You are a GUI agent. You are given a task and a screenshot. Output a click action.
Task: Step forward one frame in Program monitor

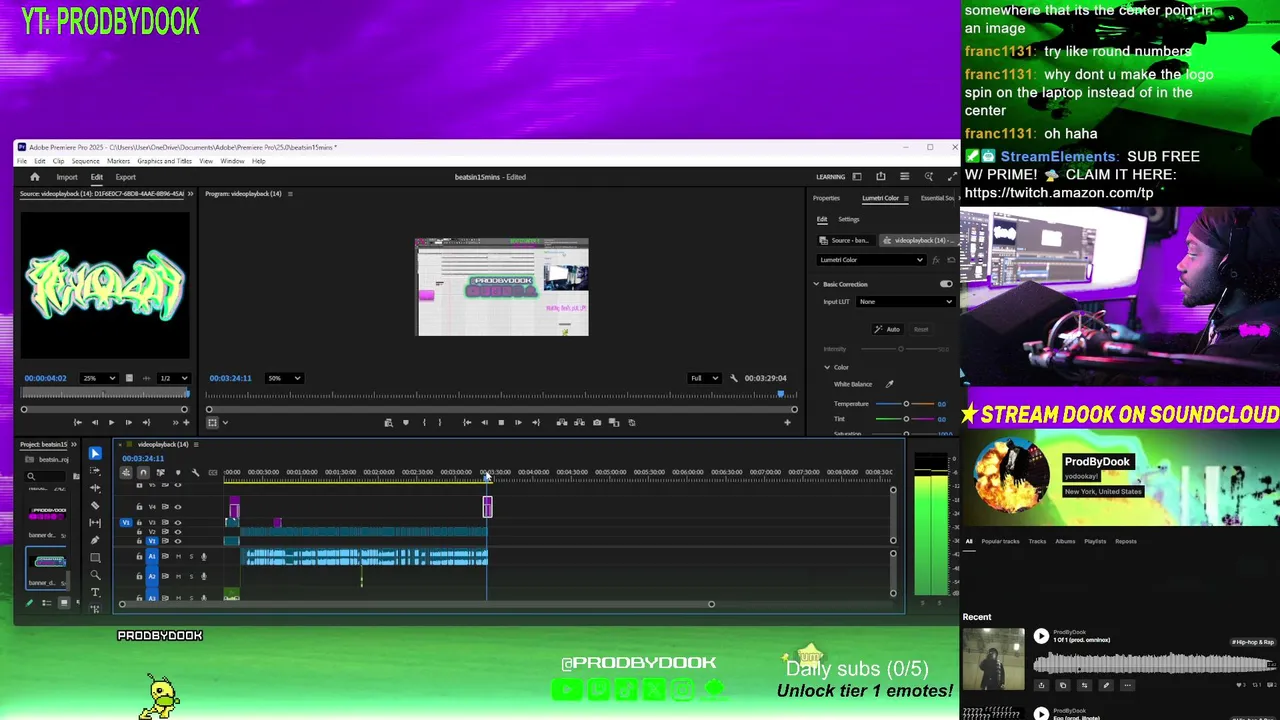pyautogui.click(x=518, y=422)
